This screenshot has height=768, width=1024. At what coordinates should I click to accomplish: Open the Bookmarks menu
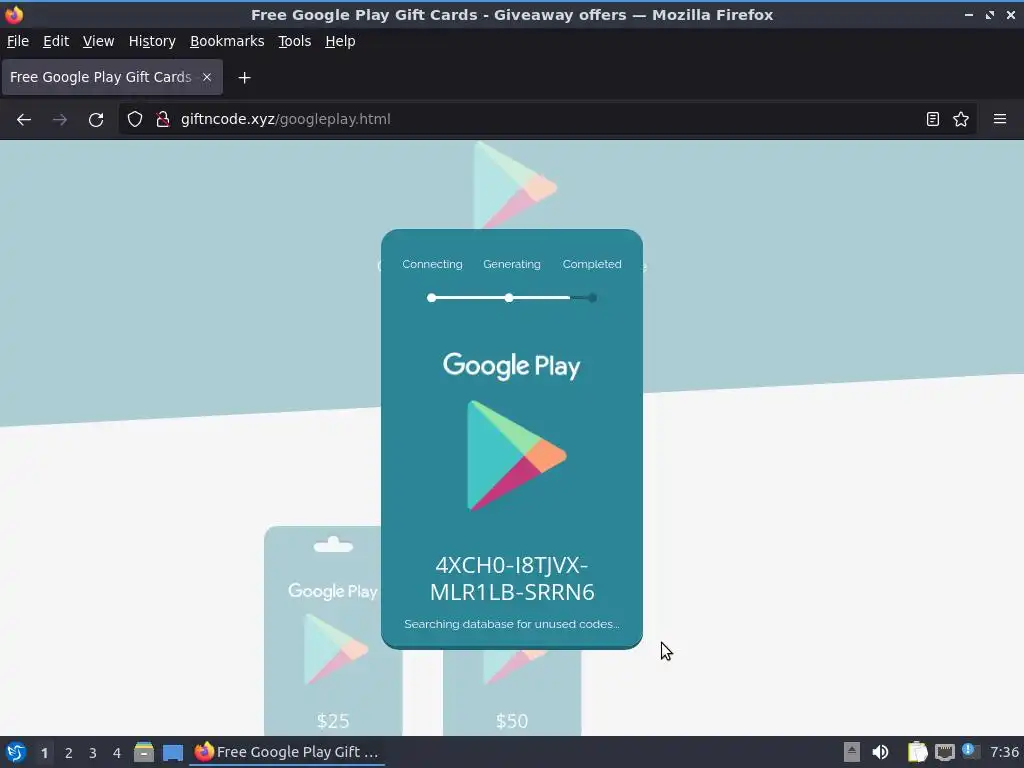227,41
